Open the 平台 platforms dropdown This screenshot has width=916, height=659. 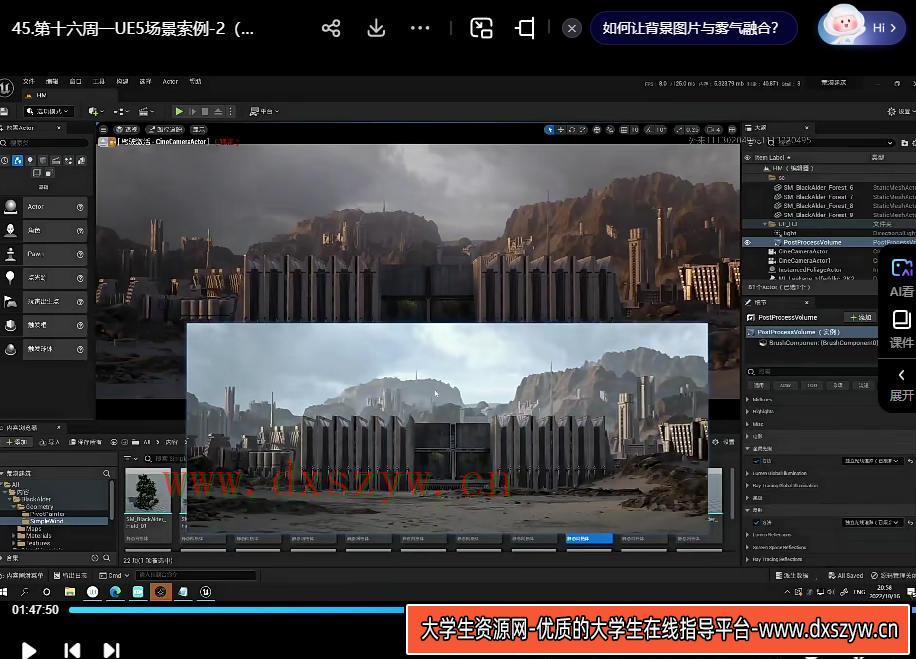265,111
